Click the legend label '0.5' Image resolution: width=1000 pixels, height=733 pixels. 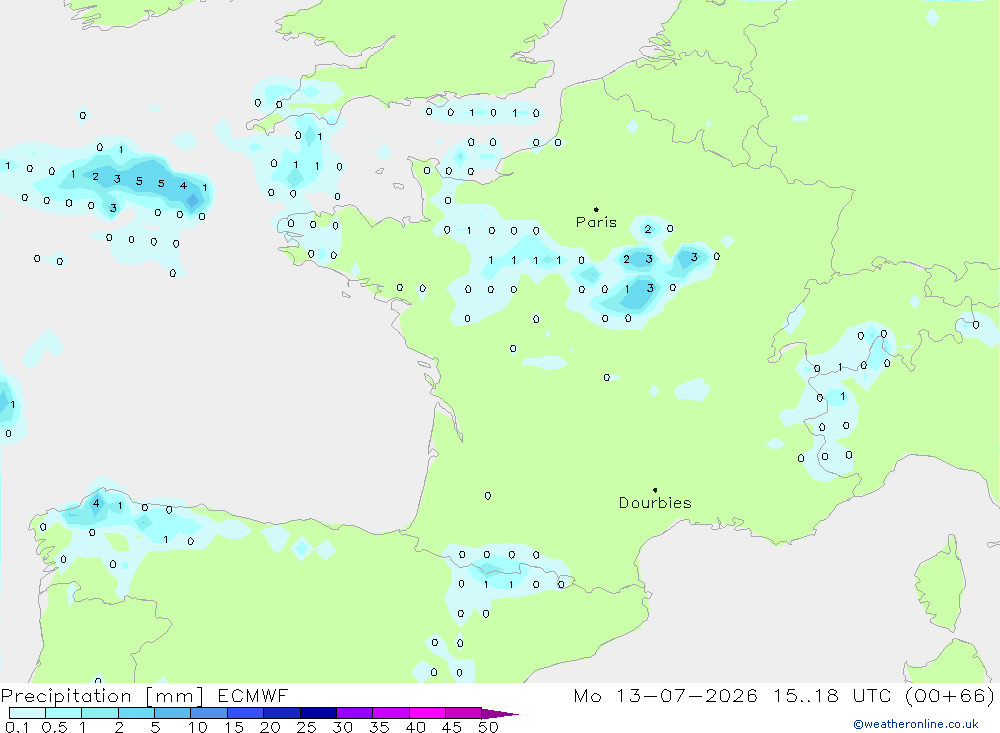coord(54,727)
